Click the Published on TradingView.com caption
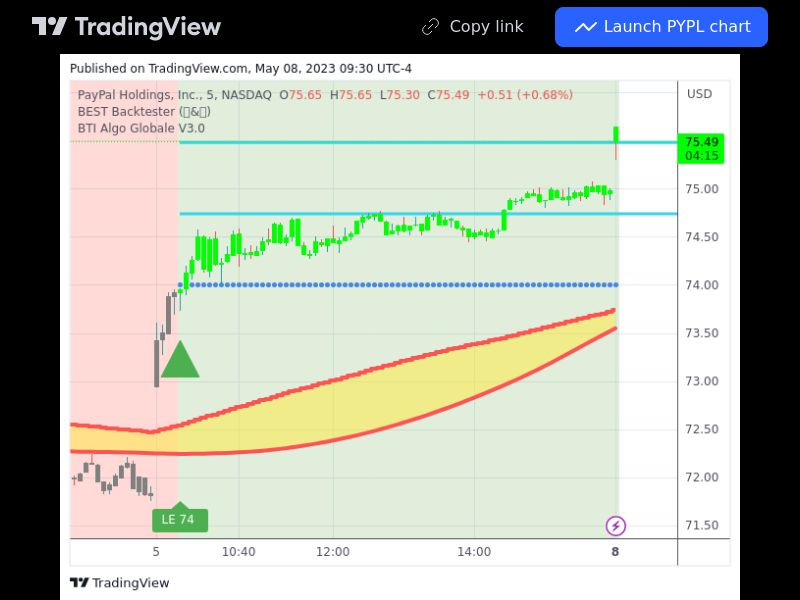This screenshot has height=600, width=800. (x=241, y=68)
